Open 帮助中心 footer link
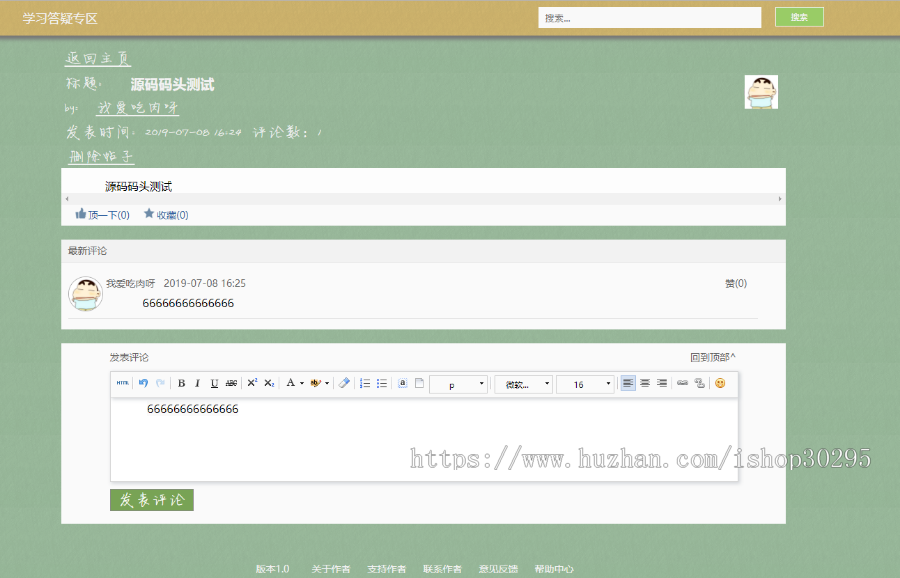This screenshot has width=900, height=578. [x=554, y=569]
